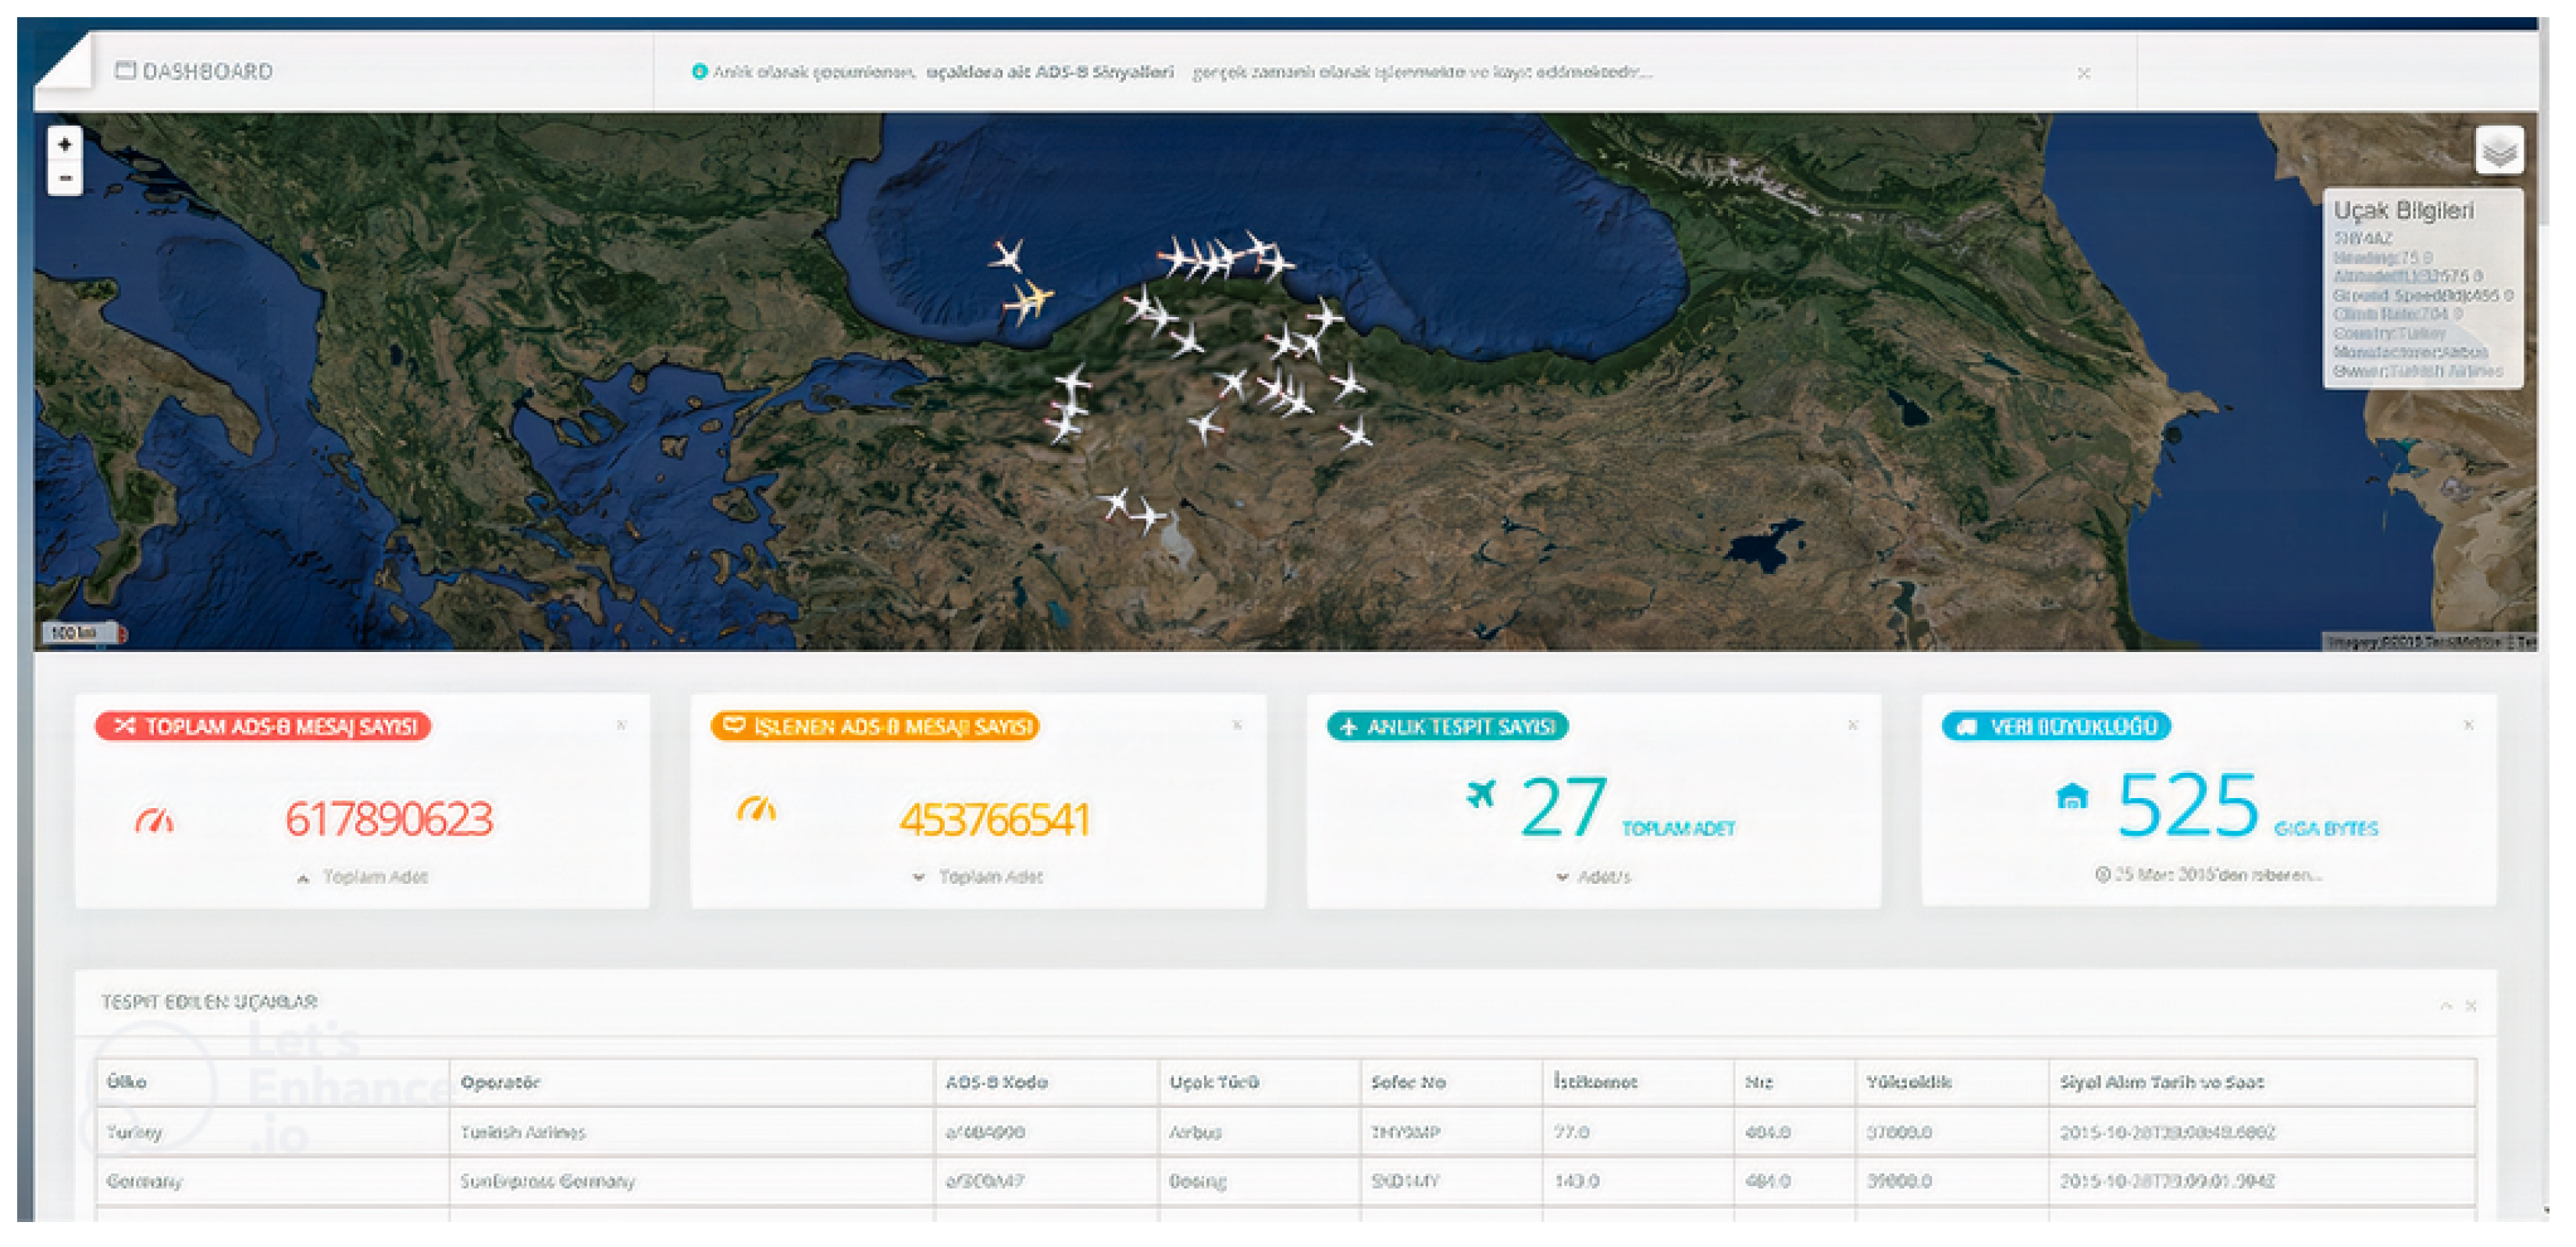
Task: Sort table by Operatör column header
Action: point(500,1083)
